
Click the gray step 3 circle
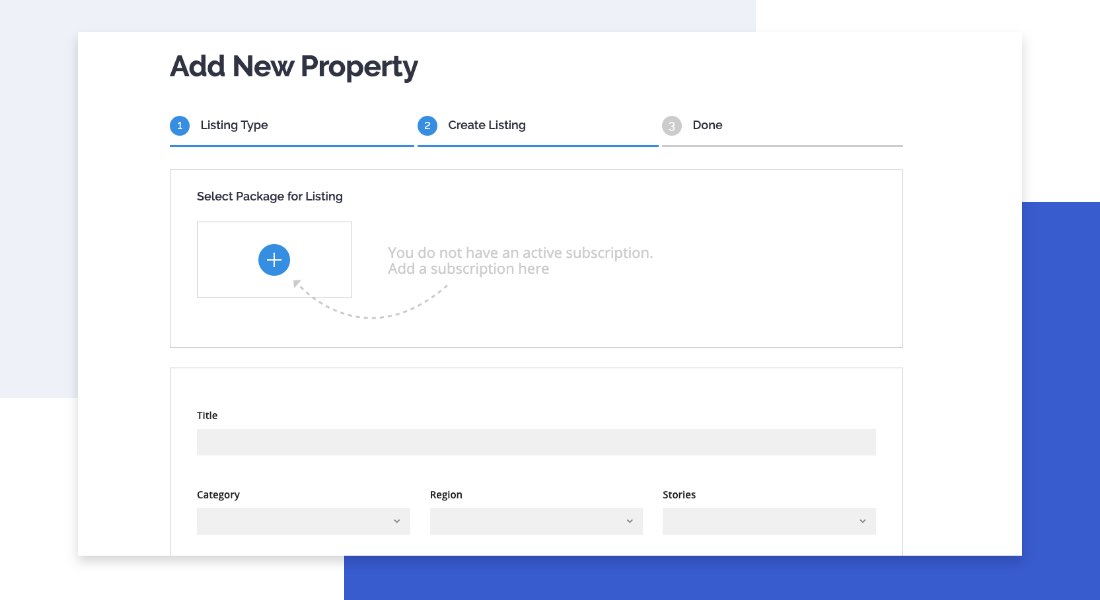[672, 126]
